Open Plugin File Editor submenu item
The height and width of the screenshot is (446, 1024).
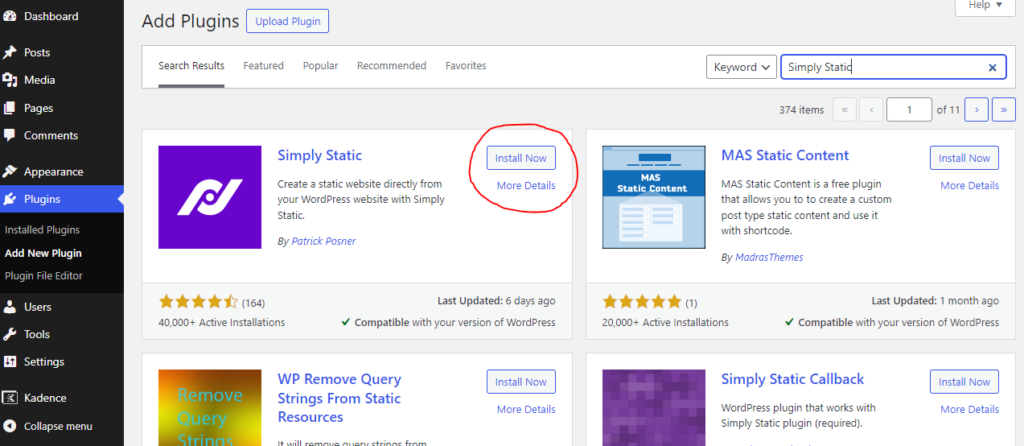[43, 276]
